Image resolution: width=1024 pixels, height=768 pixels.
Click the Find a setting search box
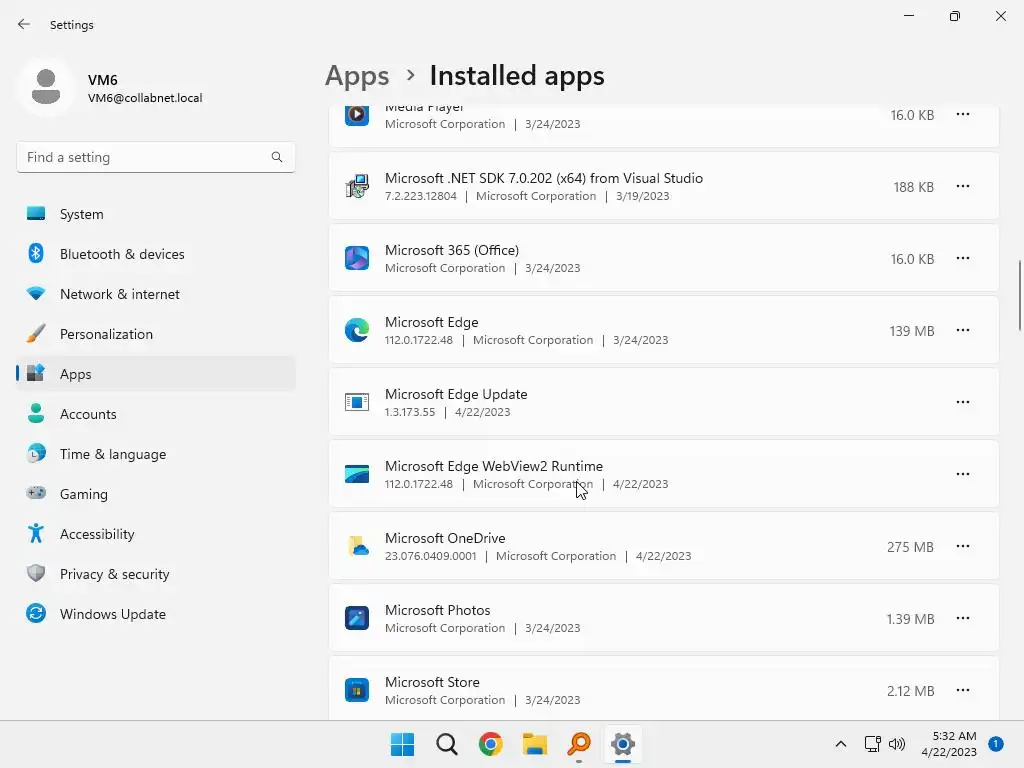(145, 157)
